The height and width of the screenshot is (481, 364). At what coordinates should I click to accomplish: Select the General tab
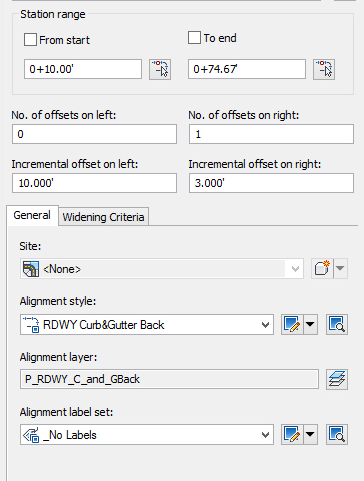pyautogui.click(x=32, y=215)
